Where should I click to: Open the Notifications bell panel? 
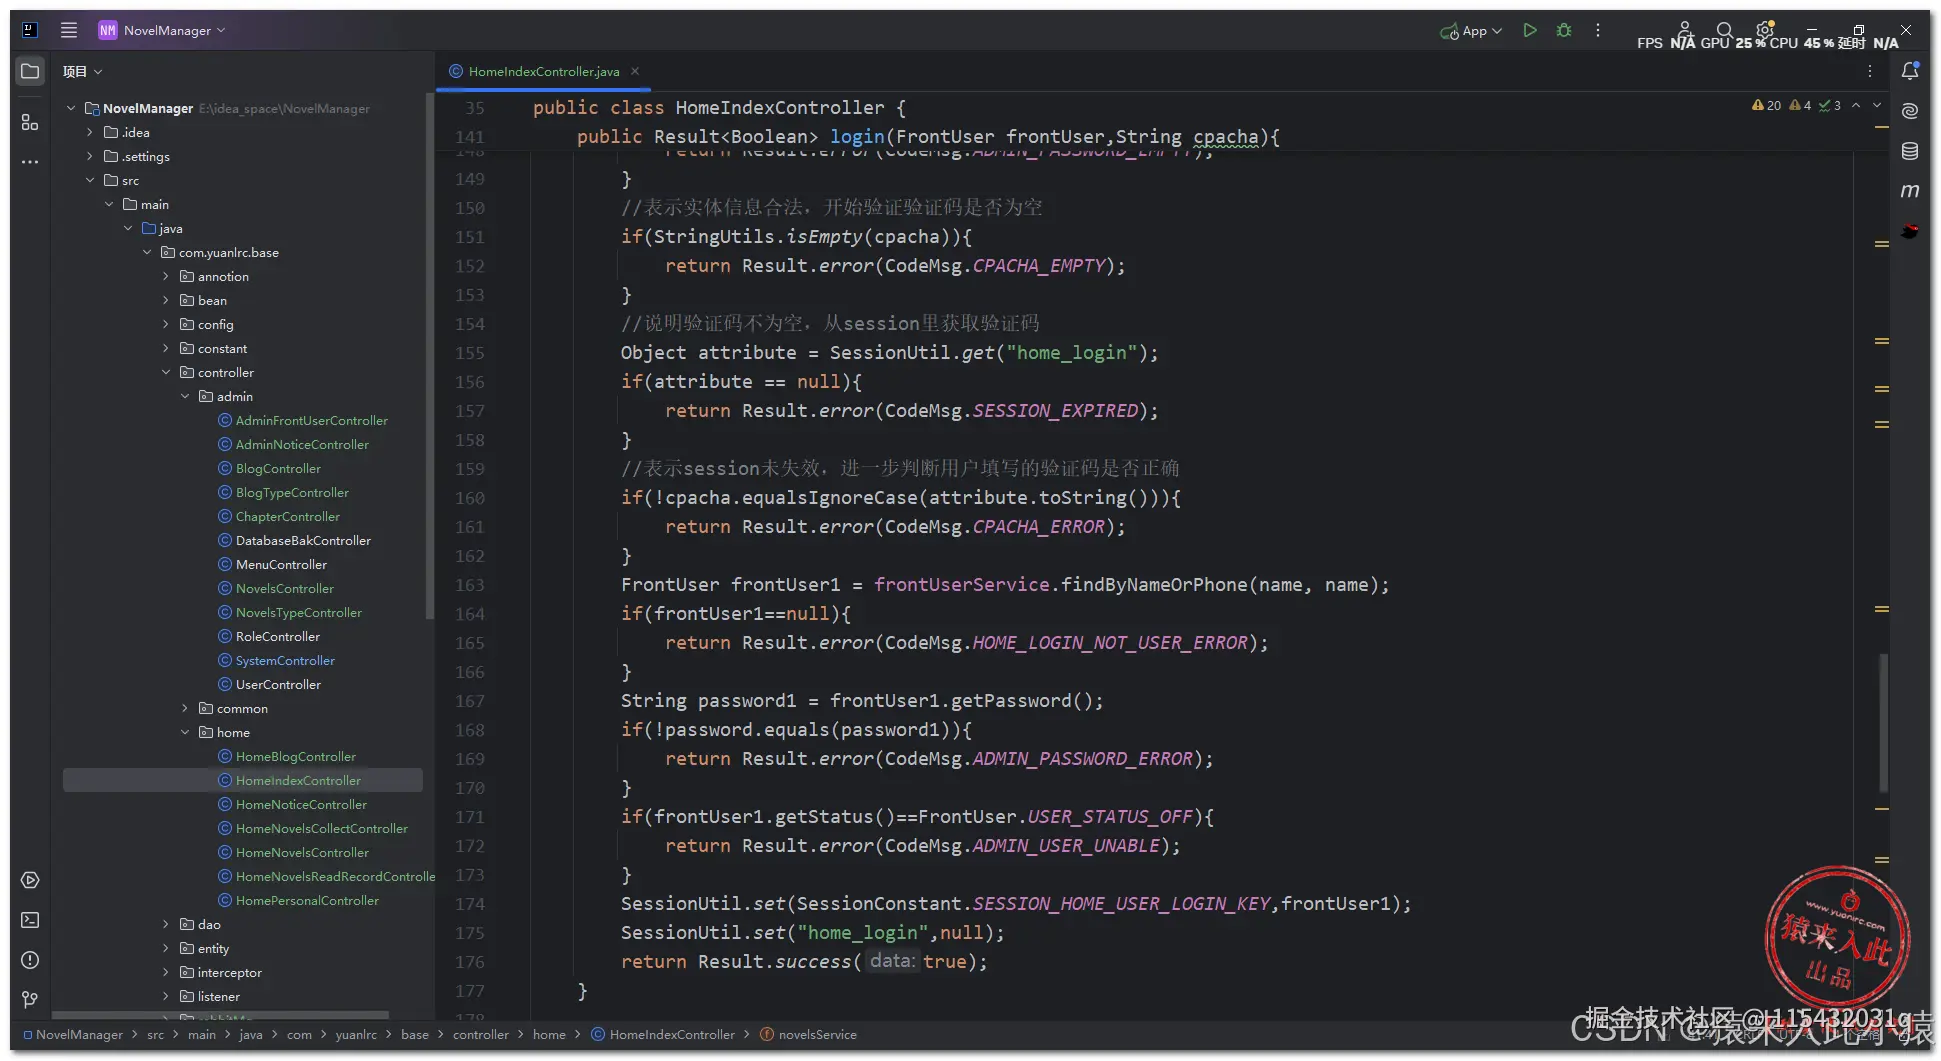pyautogui.click(x=1910, y=71)
